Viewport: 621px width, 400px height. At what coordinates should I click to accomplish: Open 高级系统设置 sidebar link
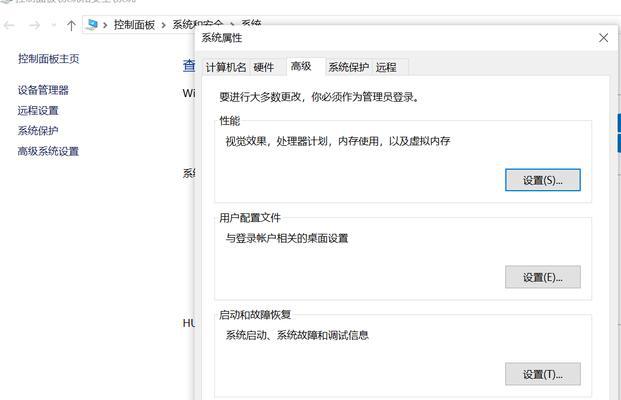point(48,151)
